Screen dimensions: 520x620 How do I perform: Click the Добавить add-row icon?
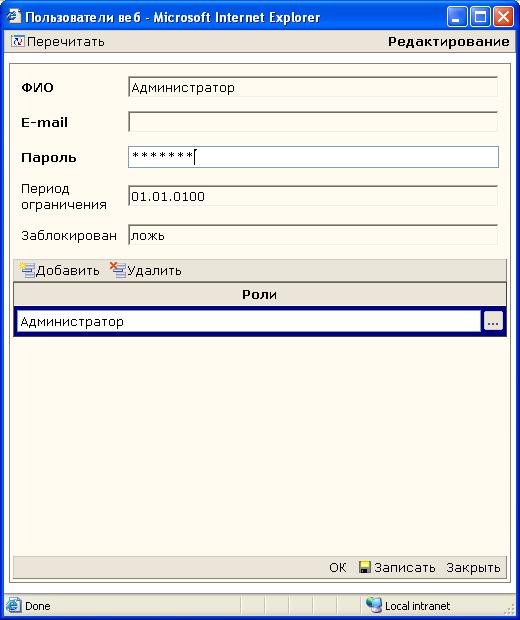tap(27, 270)
